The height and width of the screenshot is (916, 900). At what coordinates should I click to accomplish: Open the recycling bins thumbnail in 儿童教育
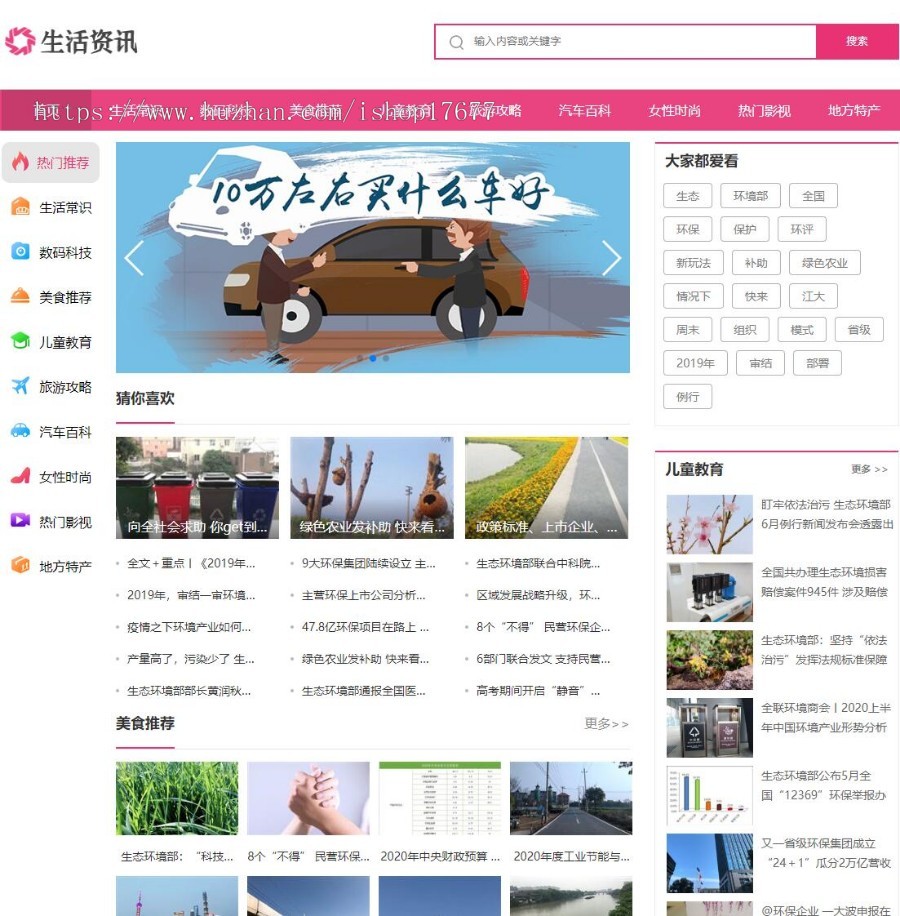pyautogui.click(x=710, y=727)
